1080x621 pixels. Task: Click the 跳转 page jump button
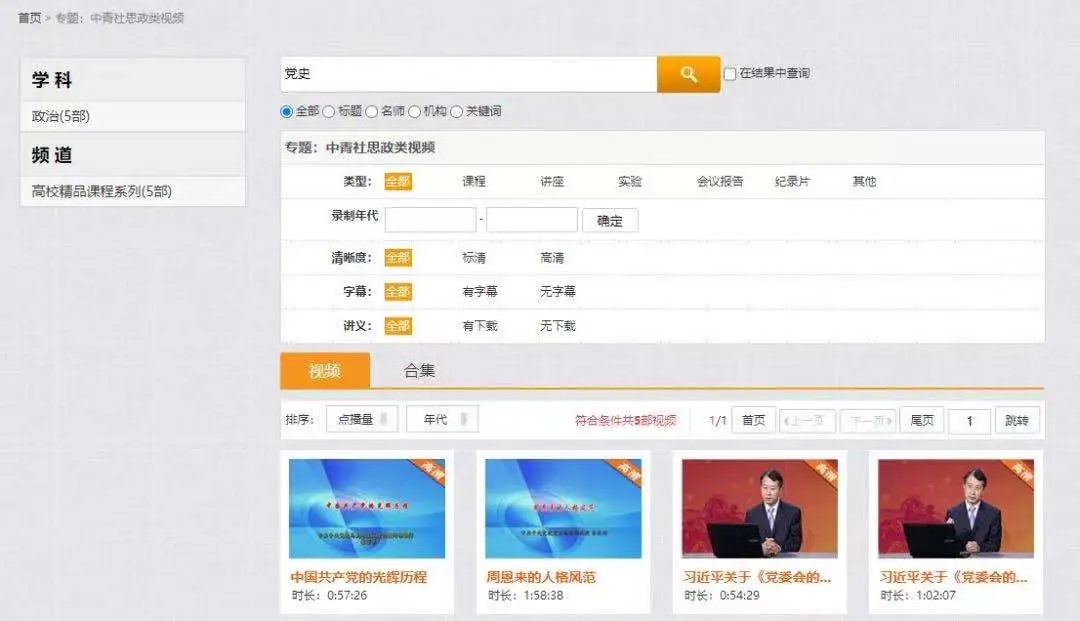pos(1016,421)
